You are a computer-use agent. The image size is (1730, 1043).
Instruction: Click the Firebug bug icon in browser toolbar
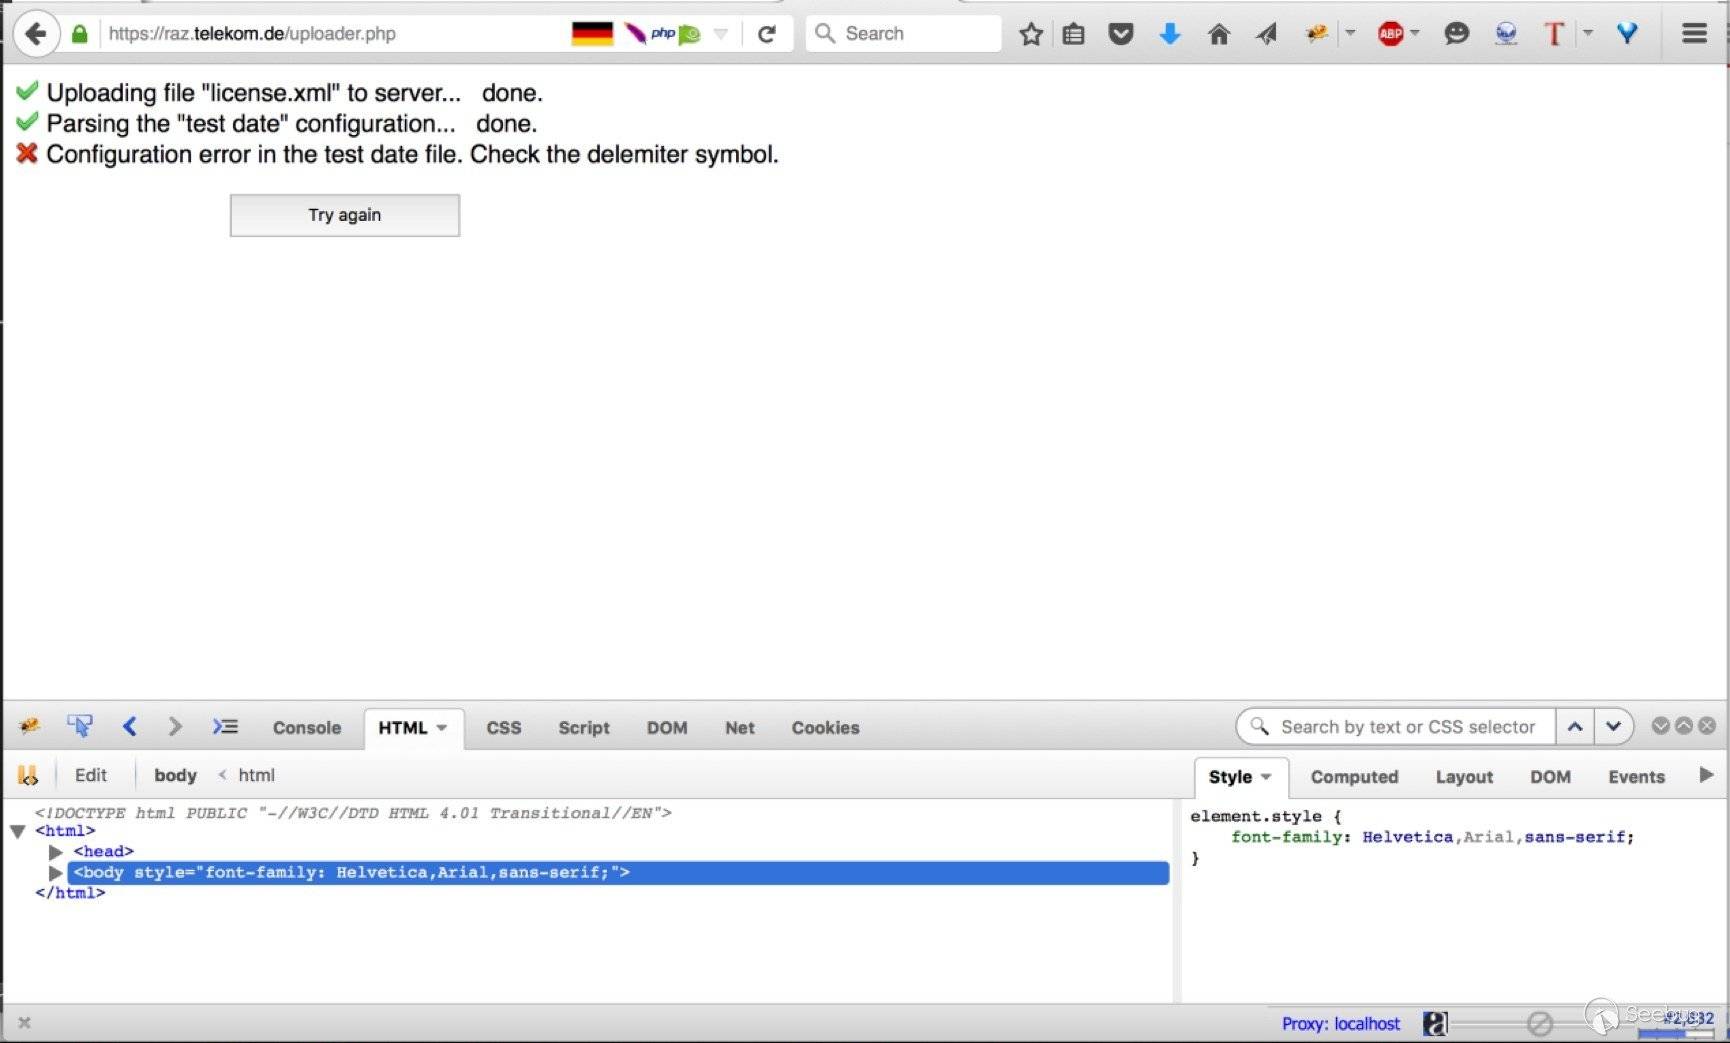click(x=1316, y=34)
